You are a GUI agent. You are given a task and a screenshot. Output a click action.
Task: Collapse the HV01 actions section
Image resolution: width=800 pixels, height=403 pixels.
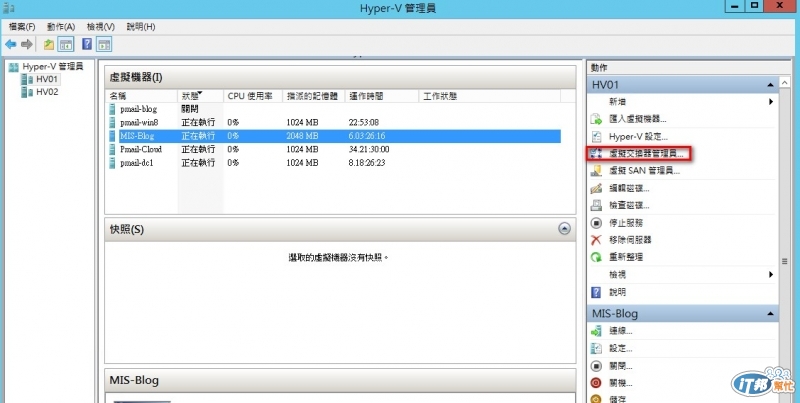click(770, 85)
